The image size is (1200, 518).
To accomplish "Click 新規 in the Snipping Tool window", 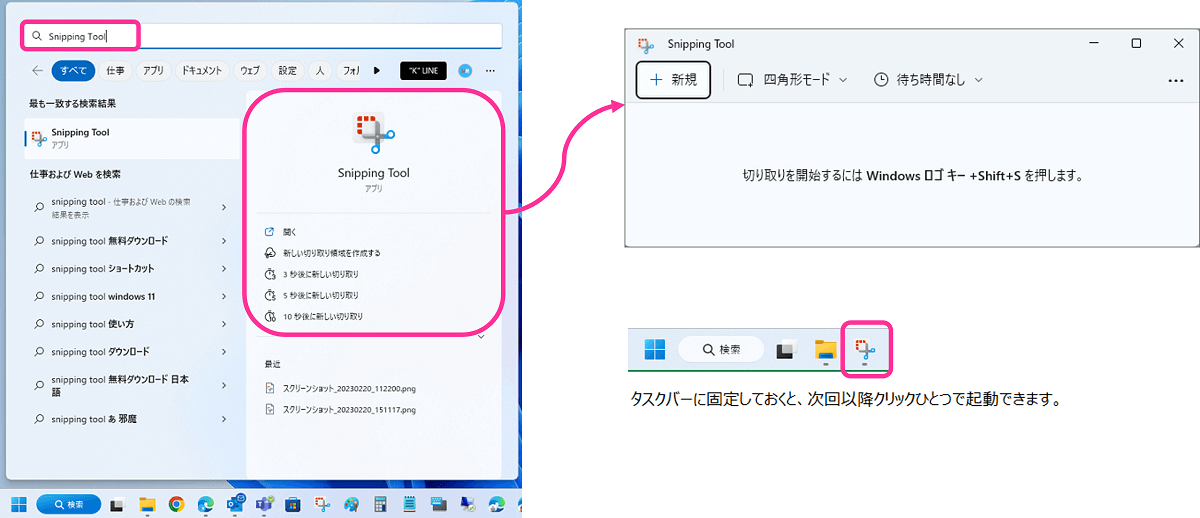I will coord(673,80).
